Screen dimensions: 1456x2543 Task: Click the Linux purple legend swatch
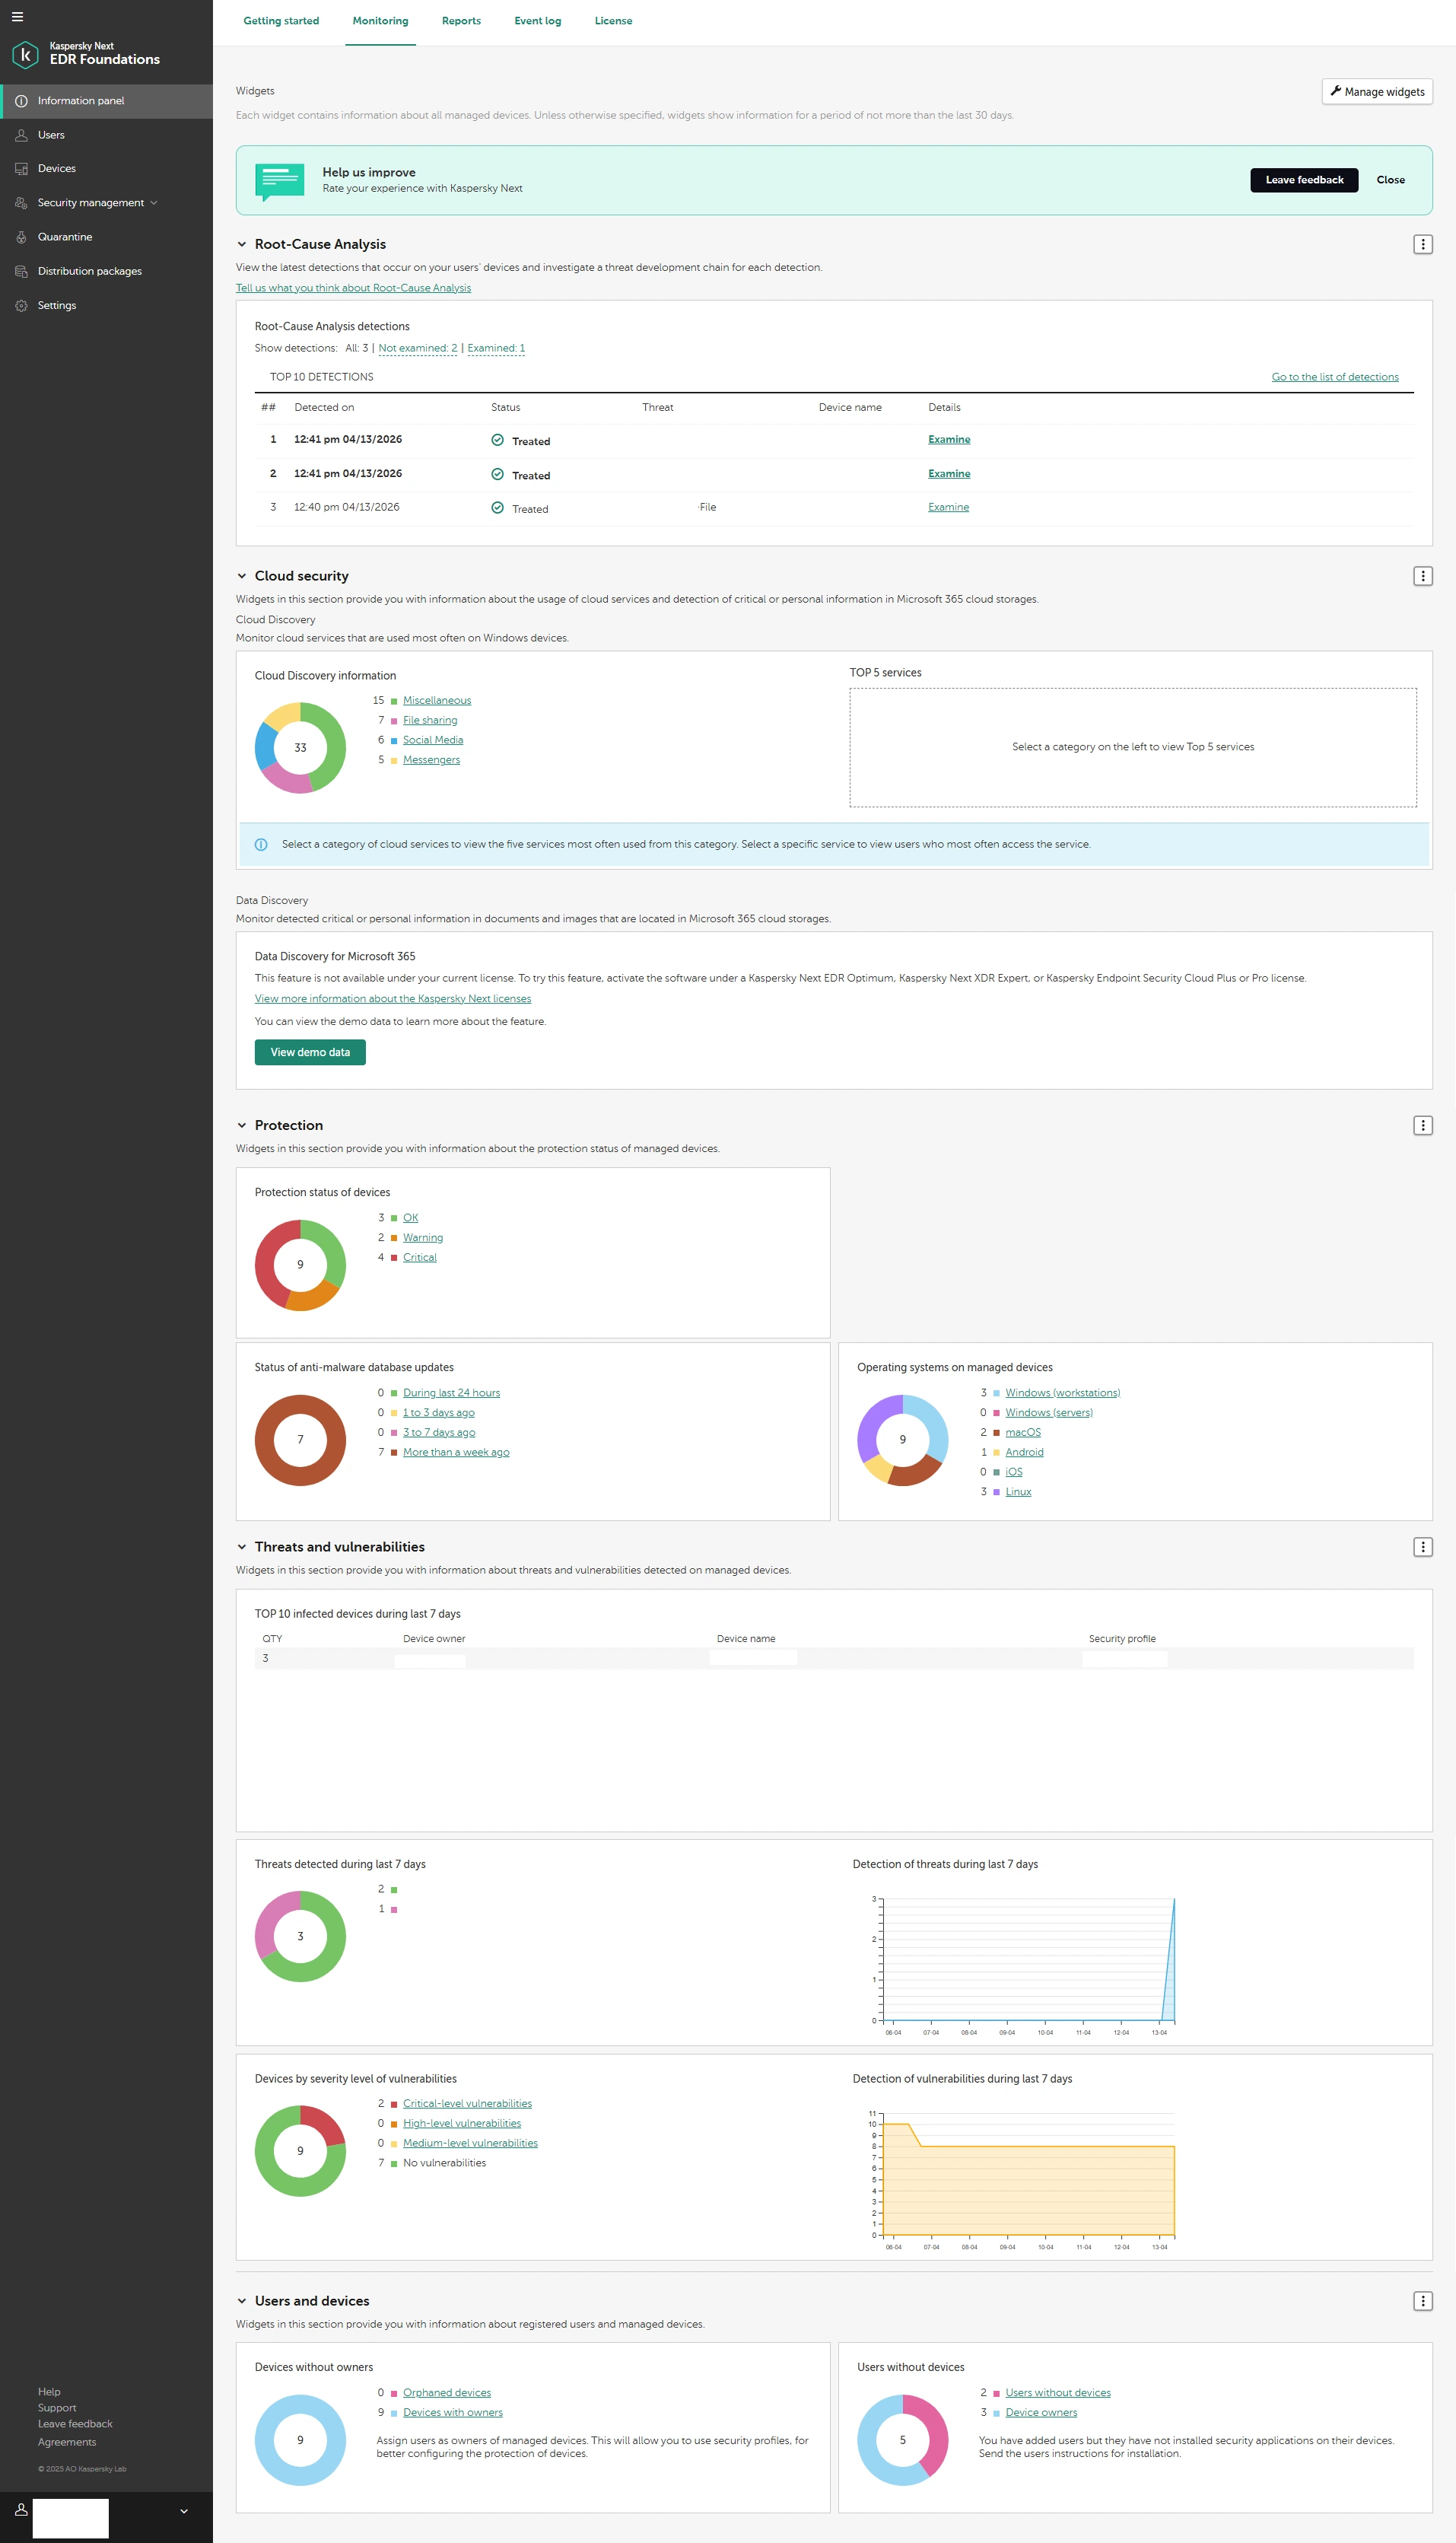tap(996, 1492)
